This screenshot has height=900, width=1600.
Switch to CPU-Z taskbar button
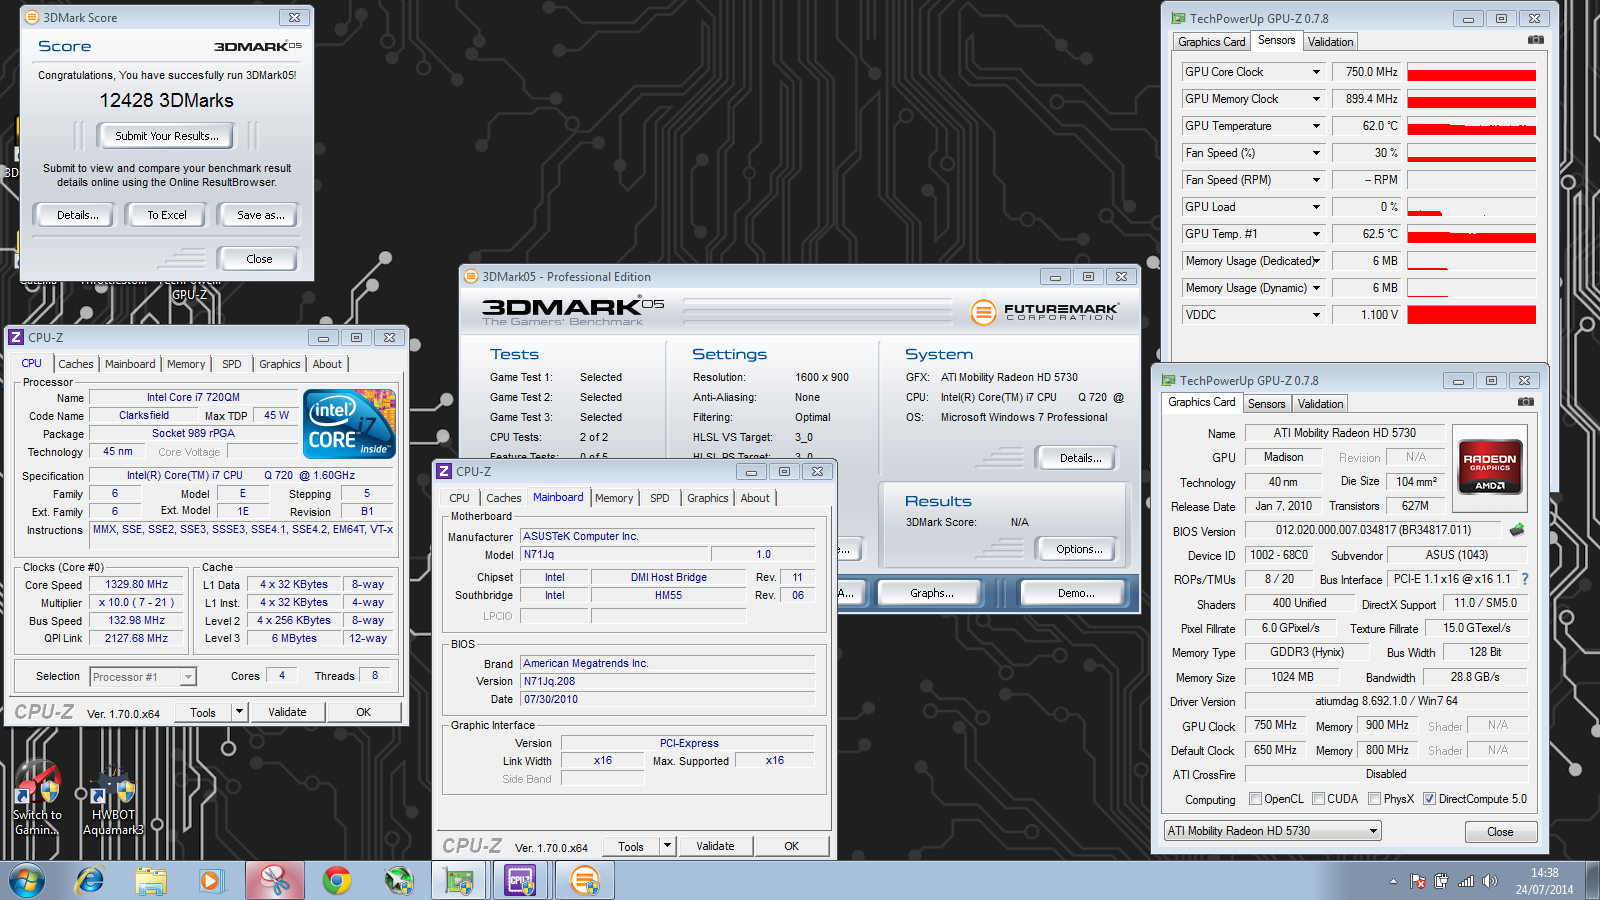521,881
